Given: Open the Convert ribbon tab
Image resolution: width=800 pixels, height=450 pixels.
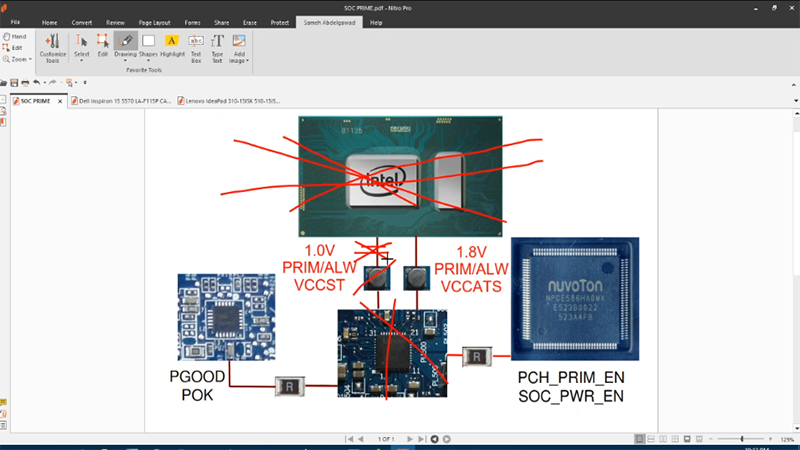Looking at the screenshot, I should pos(82,22).
